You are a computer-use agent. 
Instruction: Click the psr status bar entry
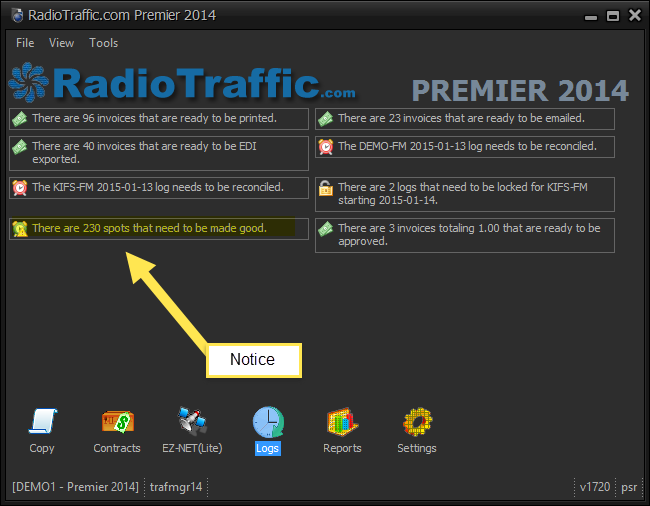pos(629,487)
